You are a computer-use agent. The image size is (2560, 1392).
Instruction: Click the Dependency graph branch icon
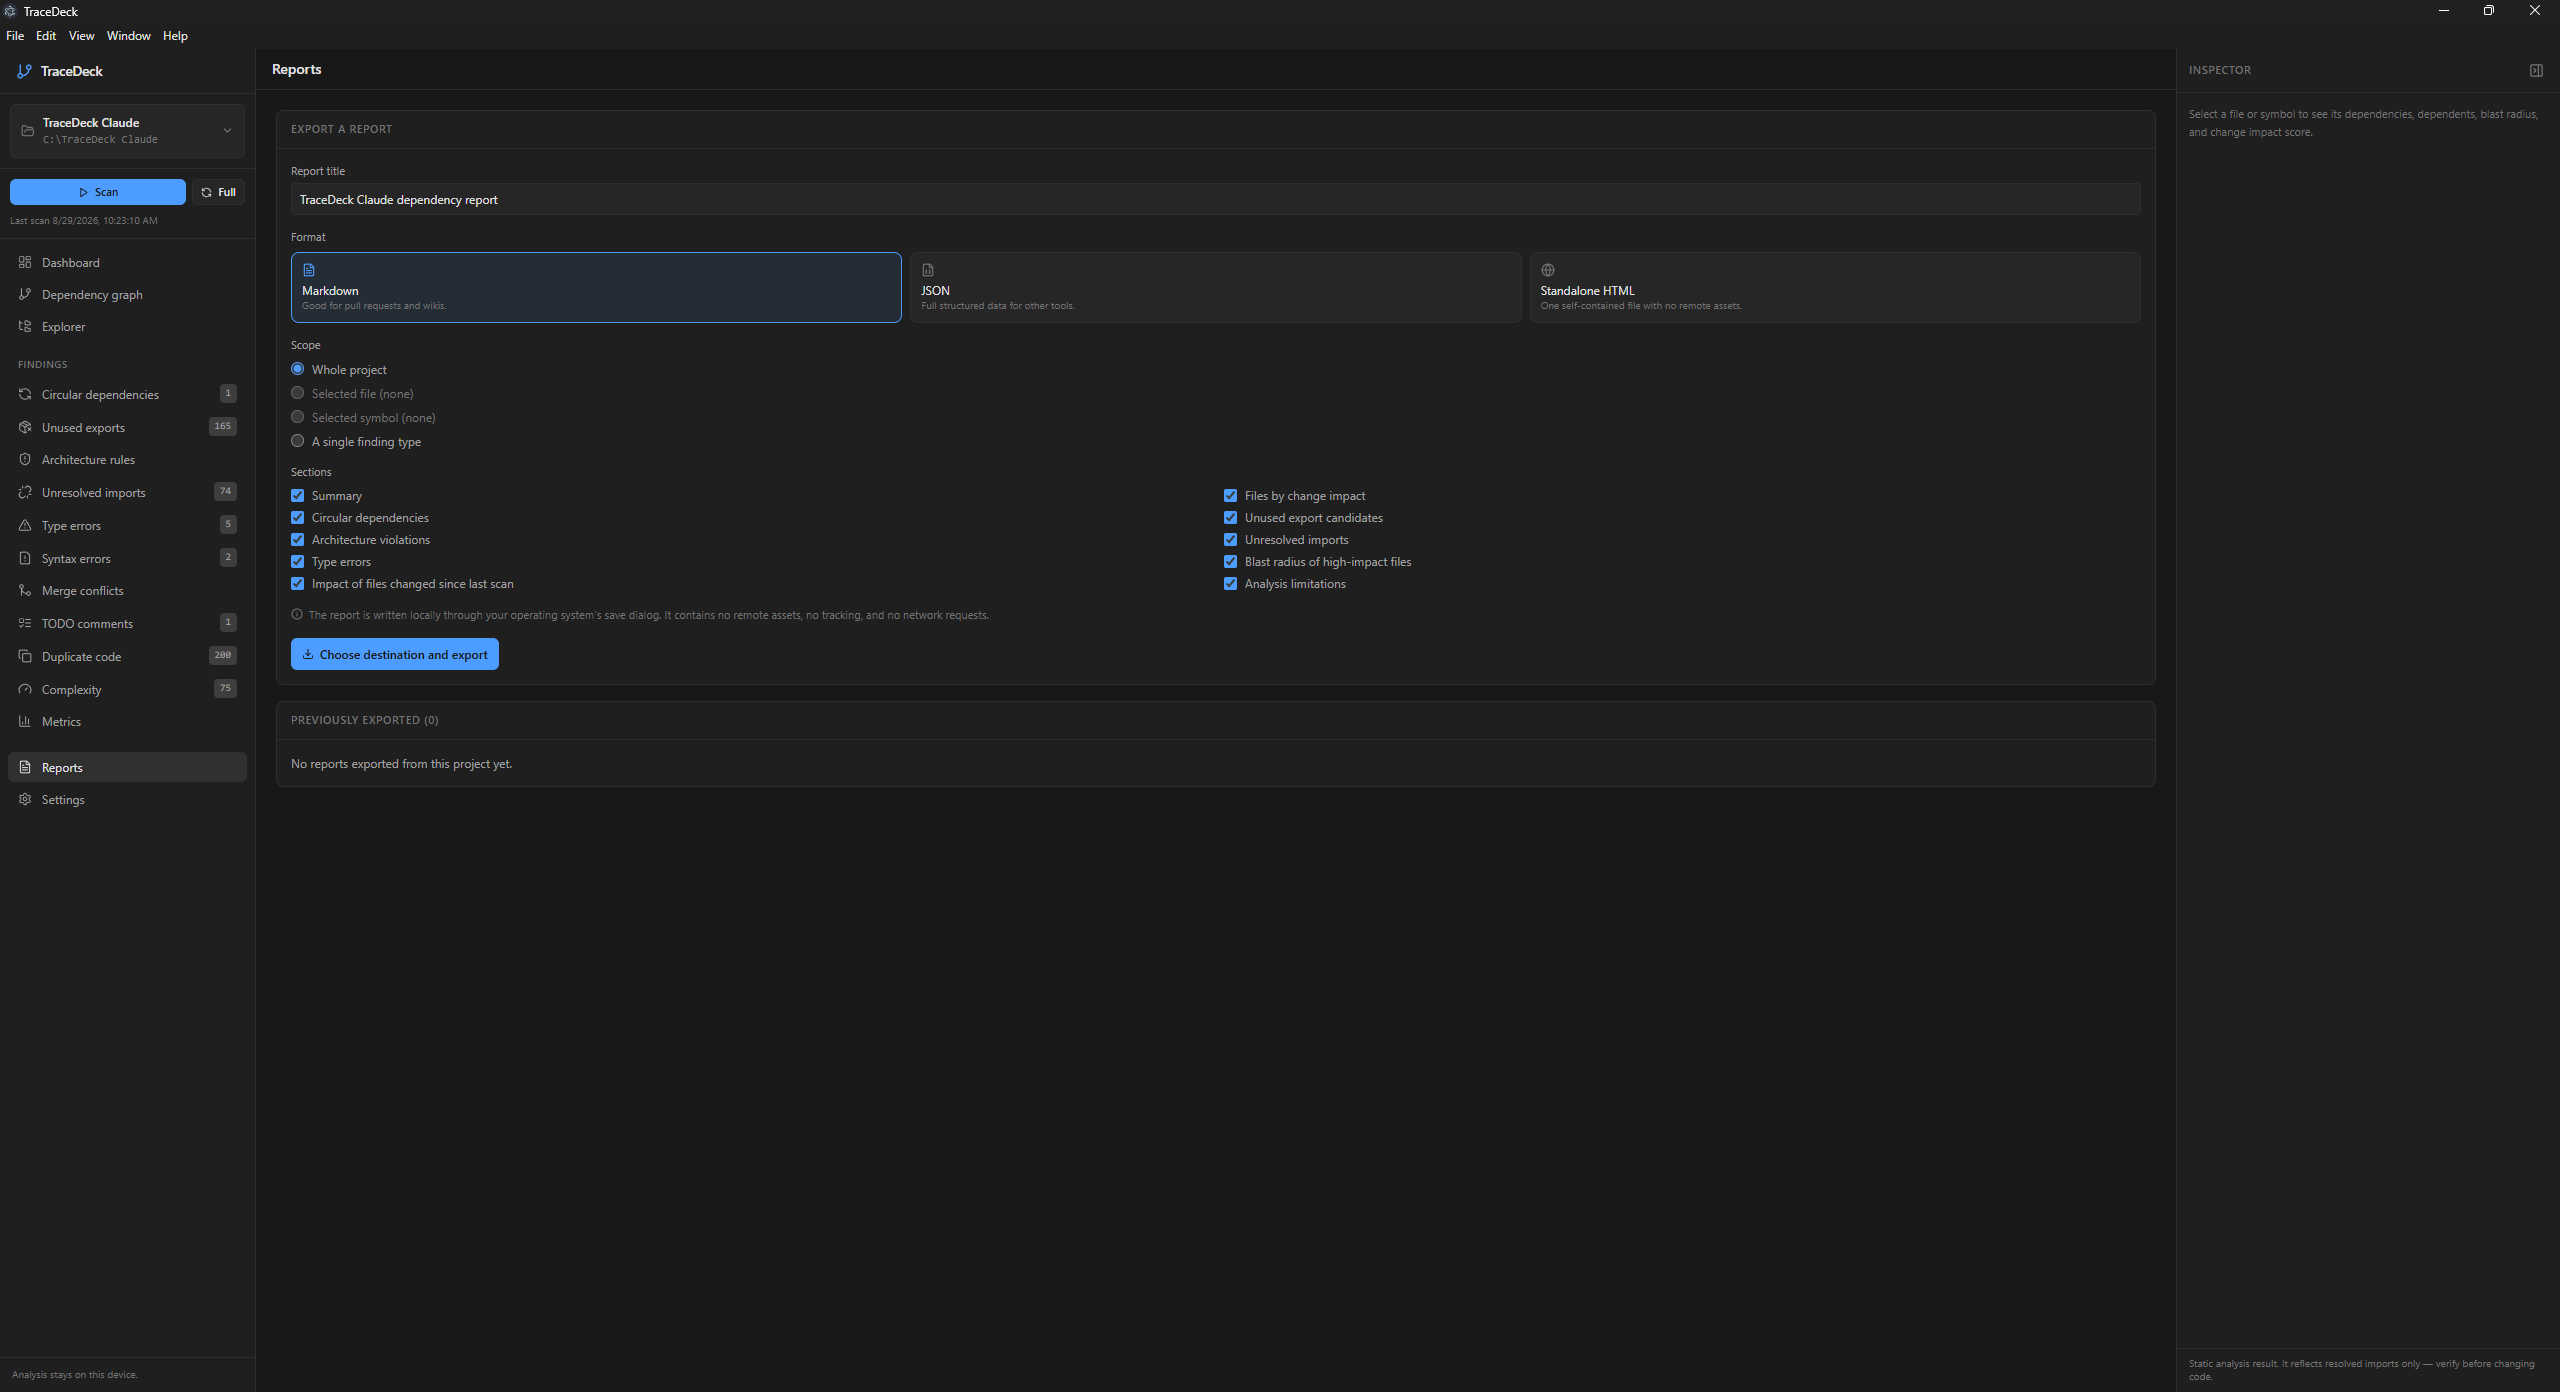[25, 294]
